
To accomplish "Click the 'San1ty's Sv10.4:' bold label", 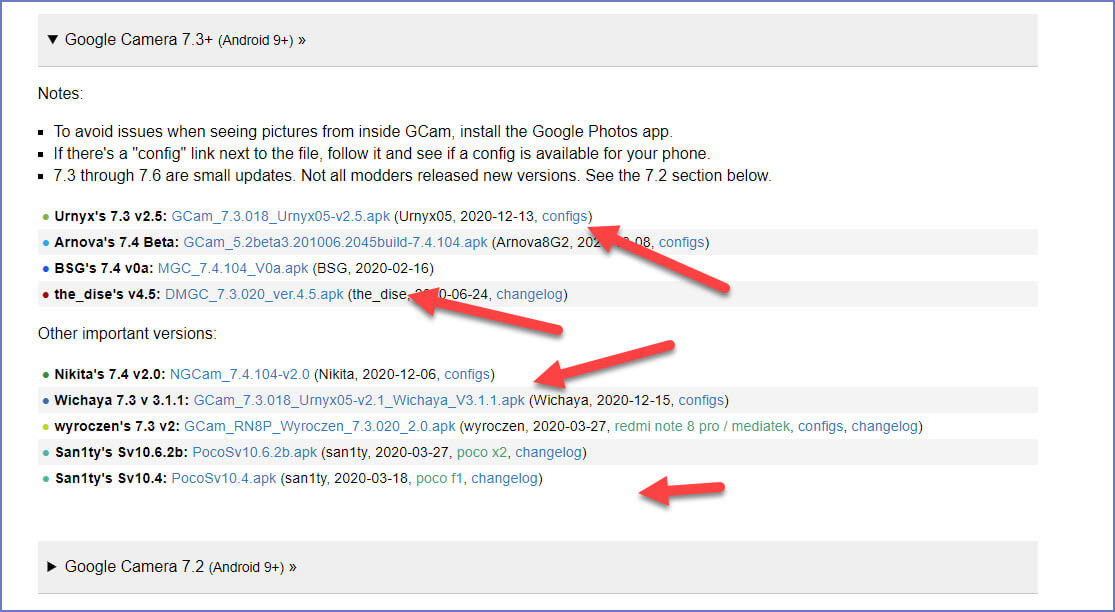I will coord(111,478).
